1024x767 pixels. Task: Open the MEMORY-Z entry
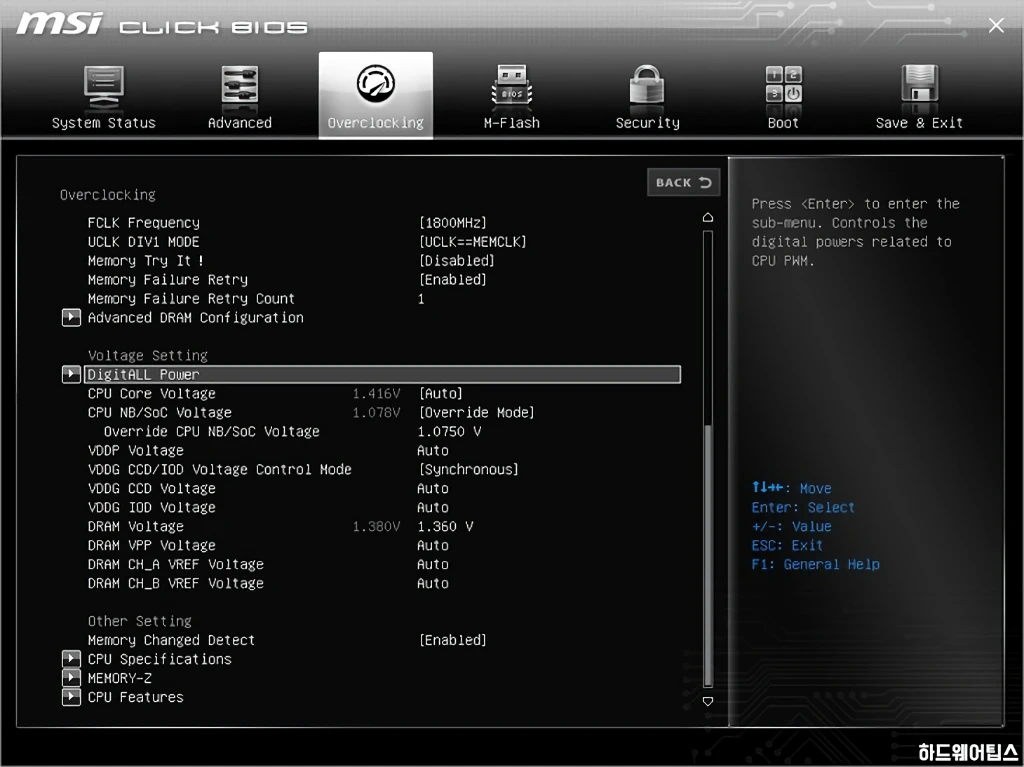[x=120, y=677]
